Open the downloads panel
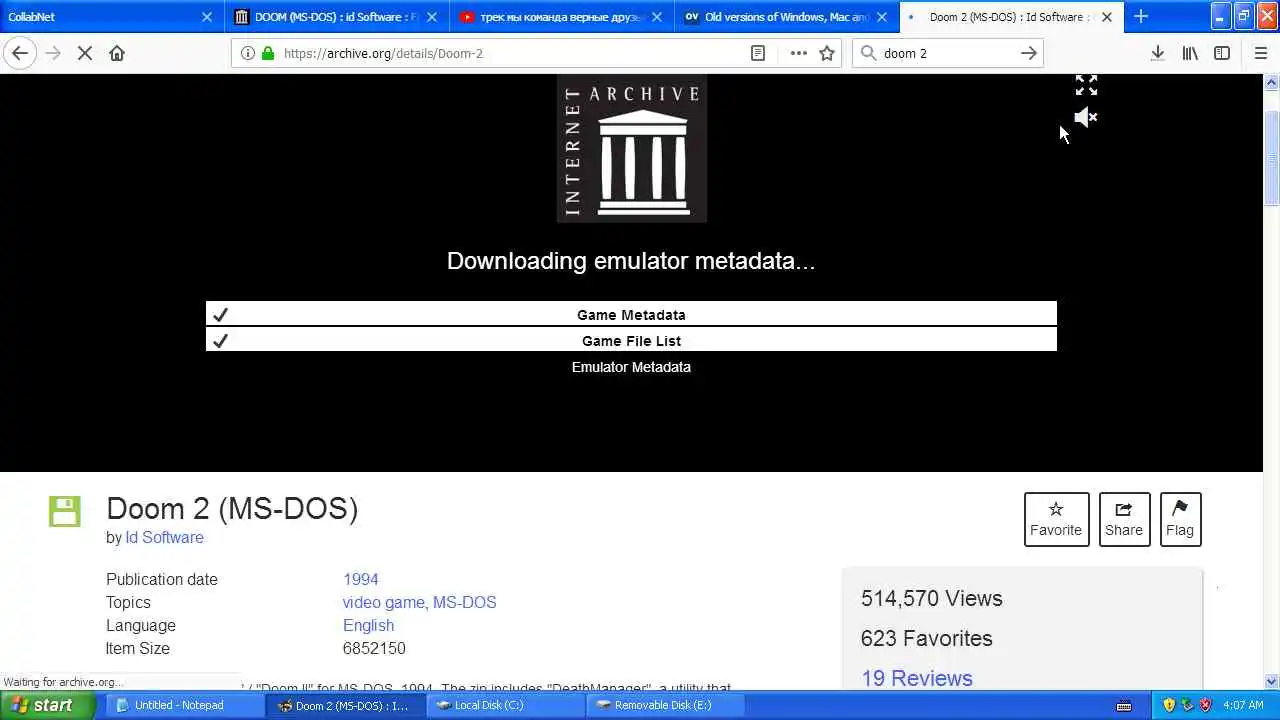The image size is (1280, 720). tap(1157, 53)
